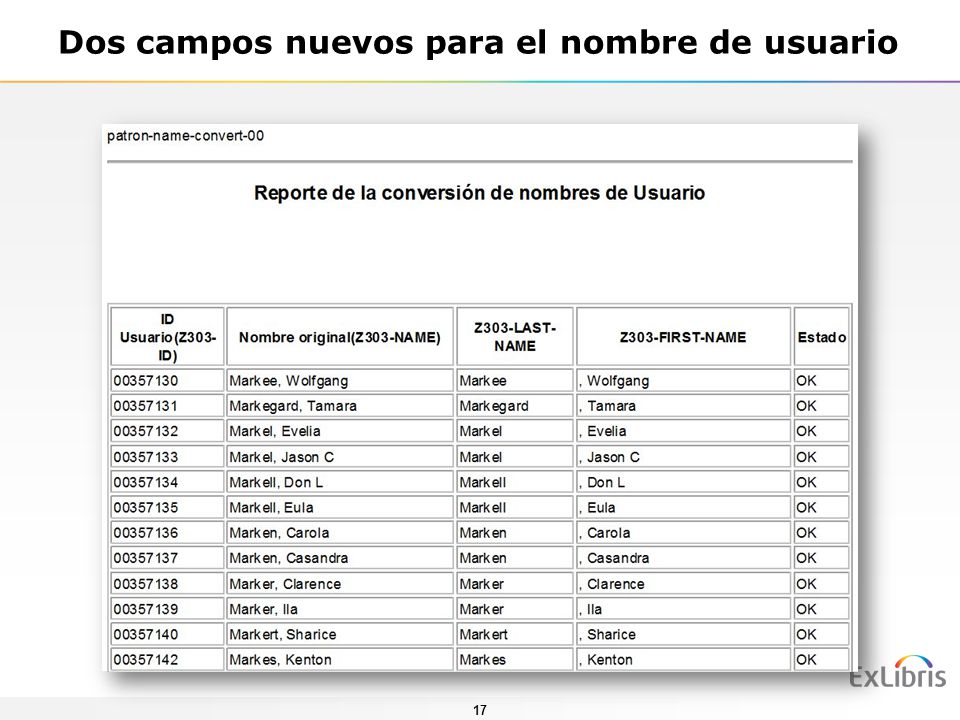Screen dimensions: 960x720
Task: Click last name cell 'Markert'
Action: 515,634
